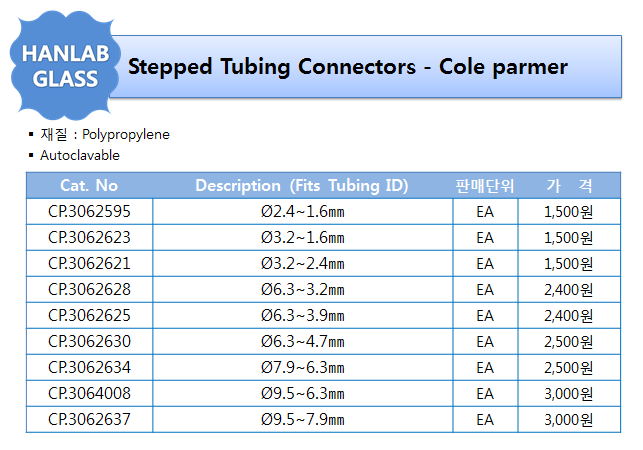643x450 pixels.
Task: Click the 2,400원 price for CP.3062628
Action: tap(568, 290)
